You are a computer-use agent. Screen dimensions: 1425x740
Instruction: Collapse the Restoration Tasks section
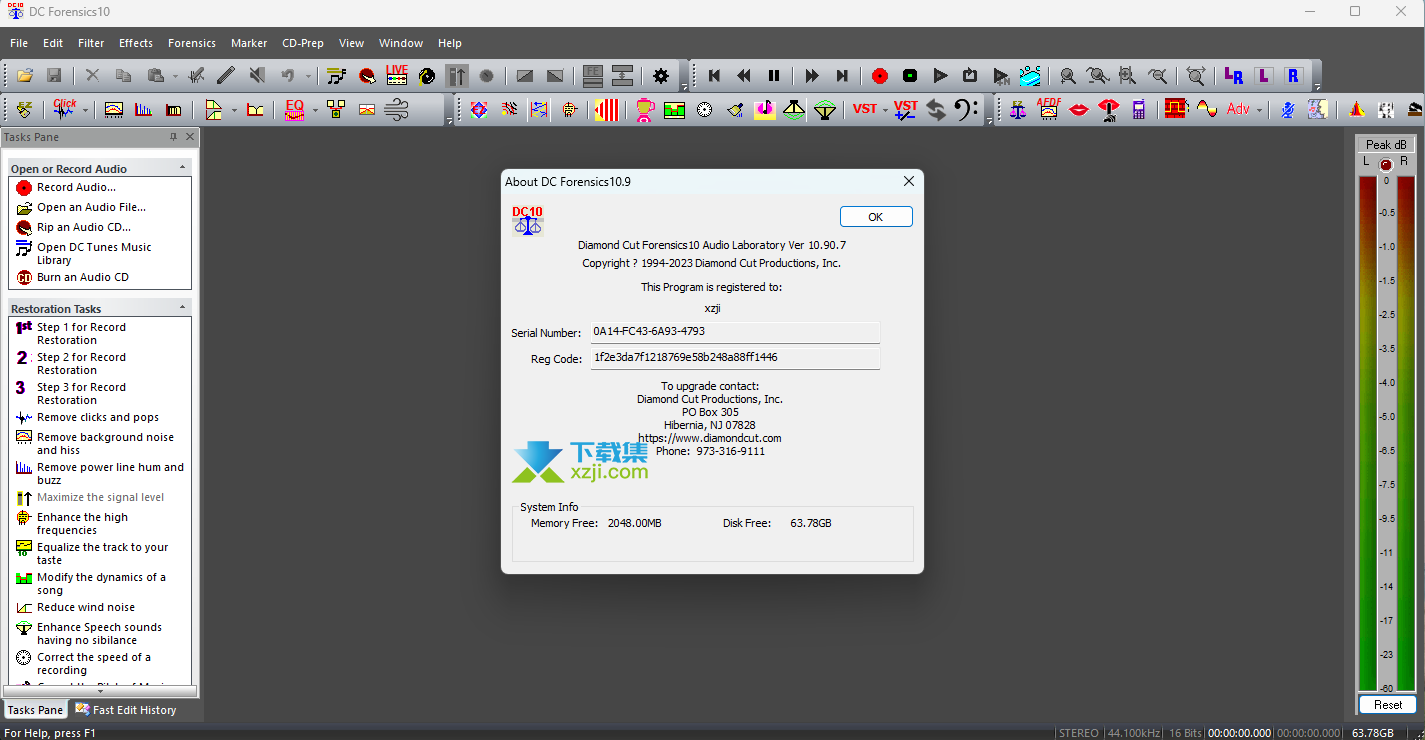coord(182,308)
